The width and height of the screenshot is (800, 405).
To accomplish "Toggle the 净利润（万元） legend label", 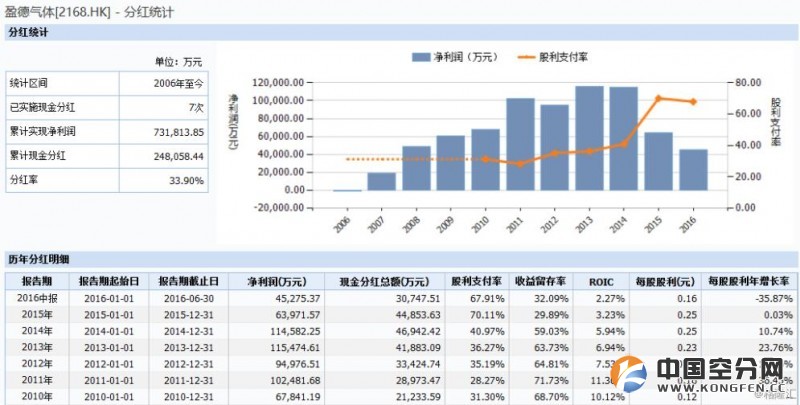I will [x=465, y=57].
